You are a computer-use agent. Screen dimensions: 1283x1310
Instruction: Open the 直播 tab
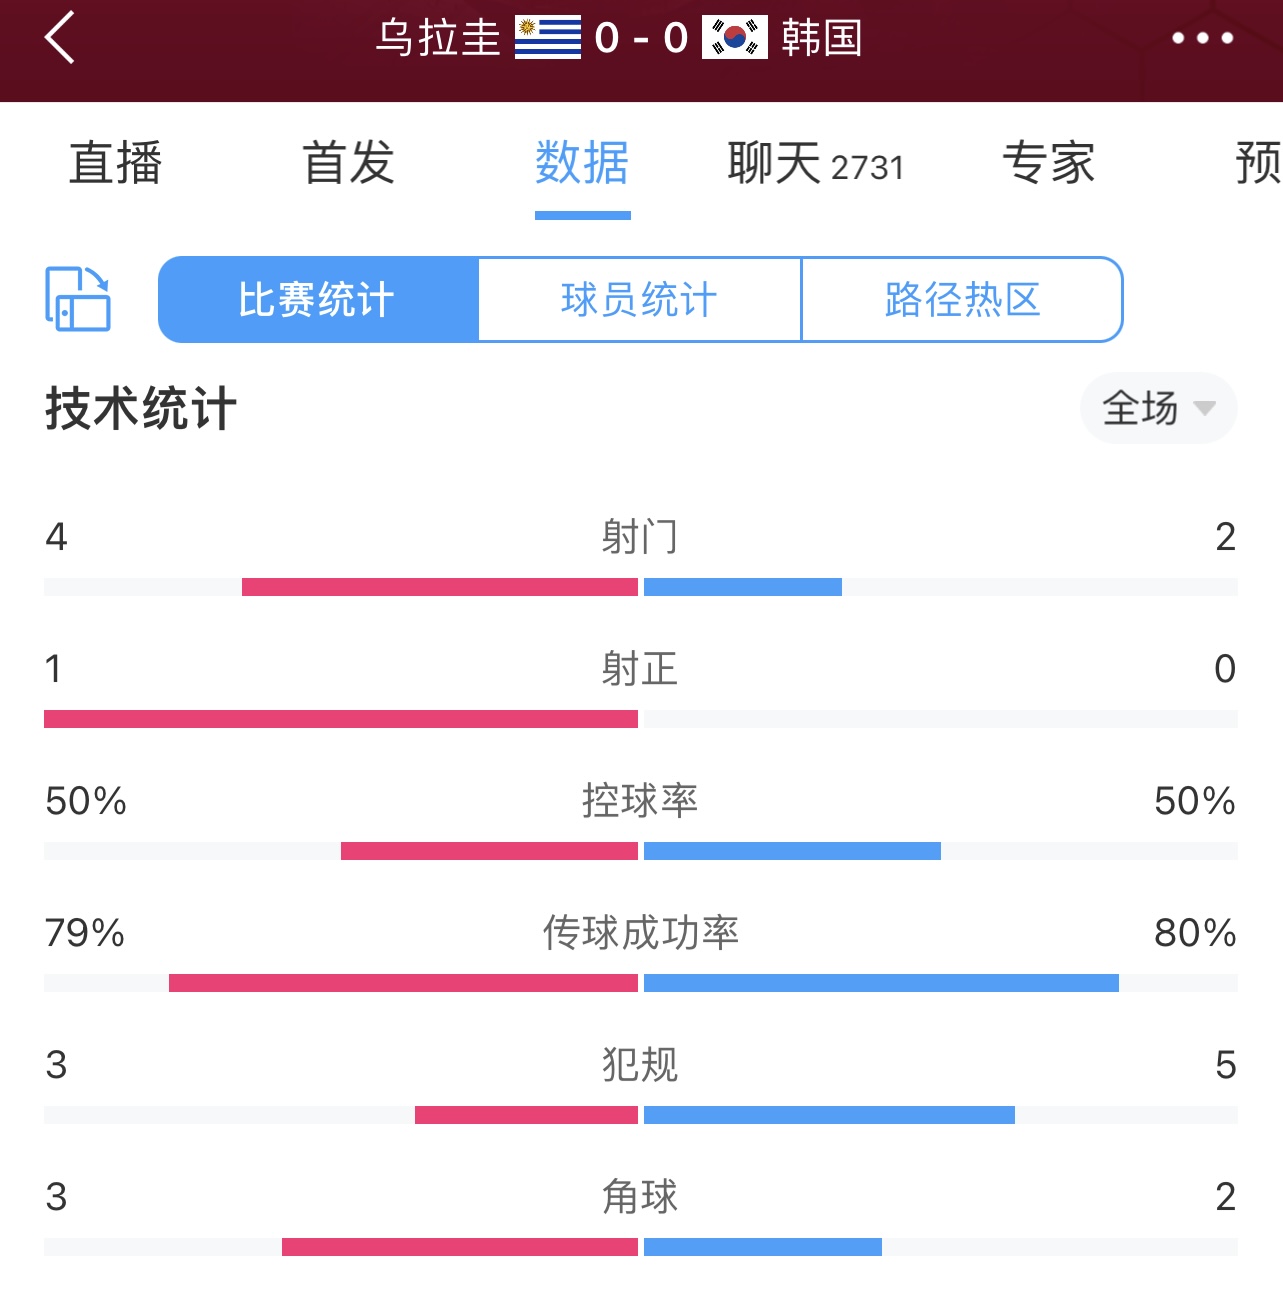[115, 163]
